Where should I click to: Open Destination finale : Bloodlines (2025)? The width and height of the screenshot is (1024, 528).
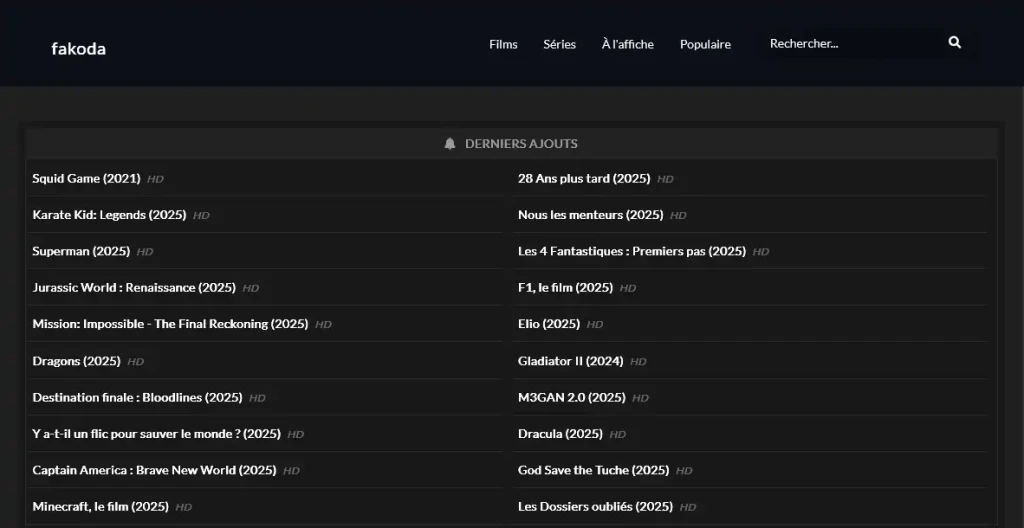tap(137, 398)
